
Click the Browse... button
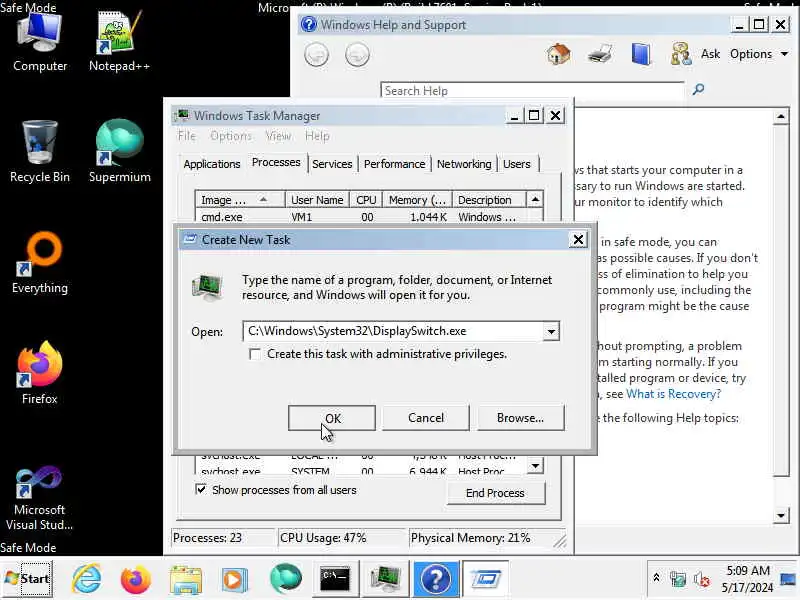pos(520,418)
